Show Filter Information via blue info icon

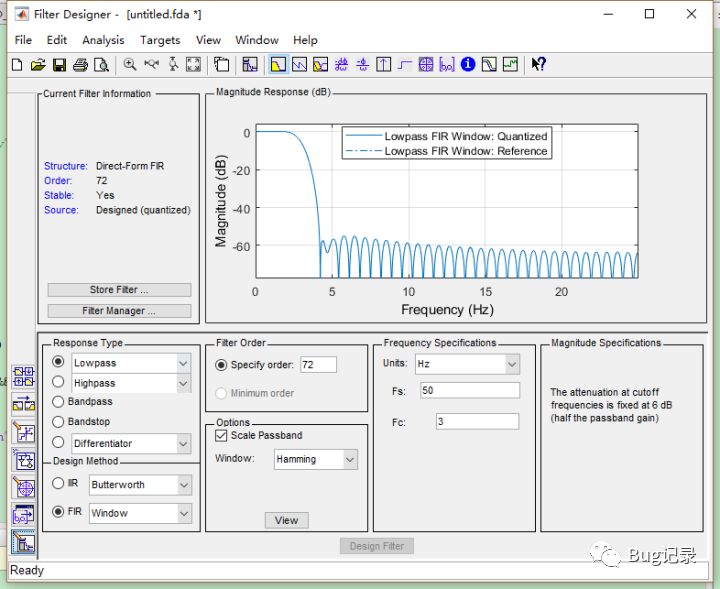coord(467,65)
